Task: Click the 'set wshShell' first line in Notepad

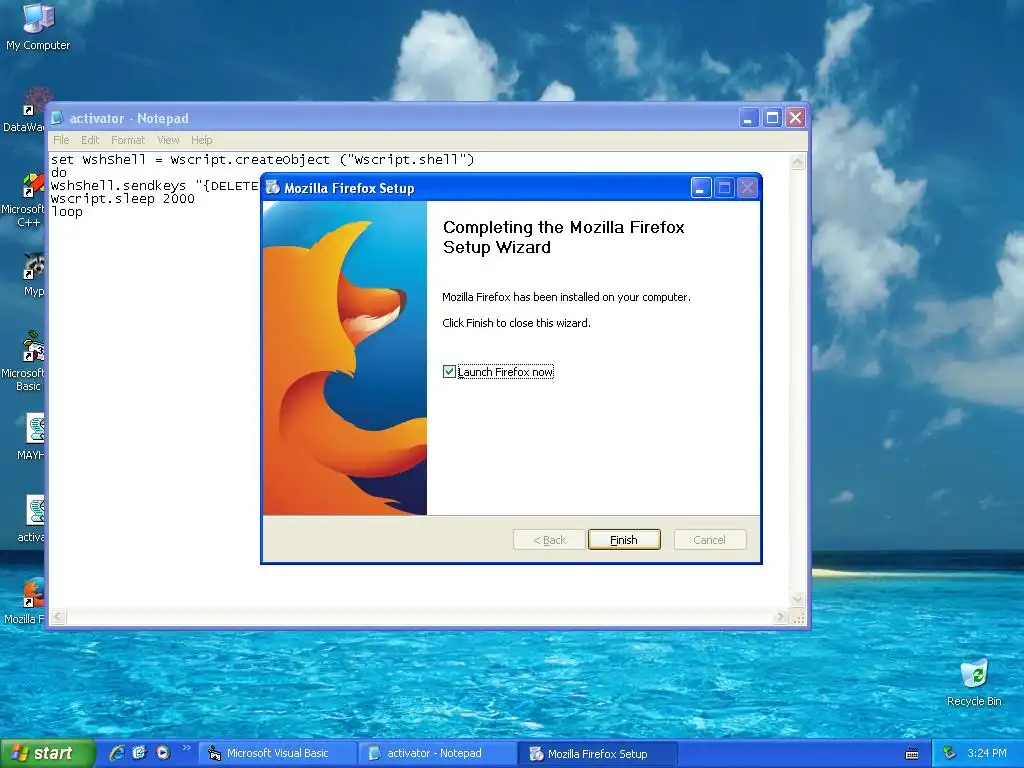Action: [x=263, y=159]
